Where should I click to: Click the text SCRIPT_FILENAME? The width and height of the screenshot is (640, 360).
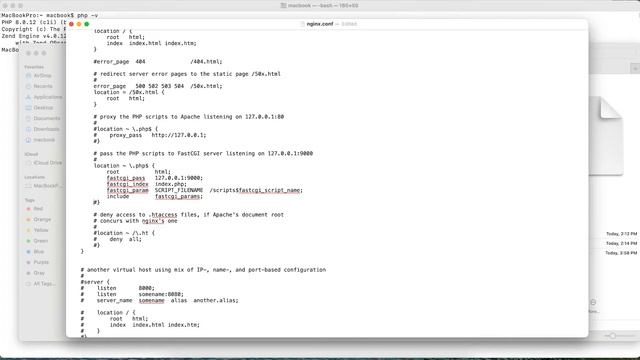point(179,190)
